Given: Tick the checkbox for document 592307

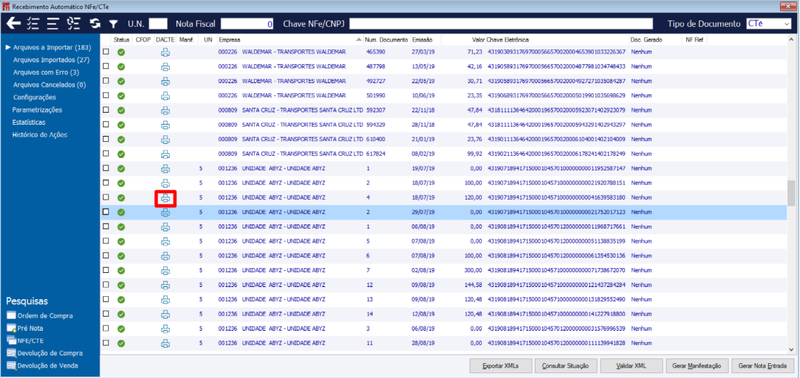Looking at the screenshot, I should [x=106, y=110].
